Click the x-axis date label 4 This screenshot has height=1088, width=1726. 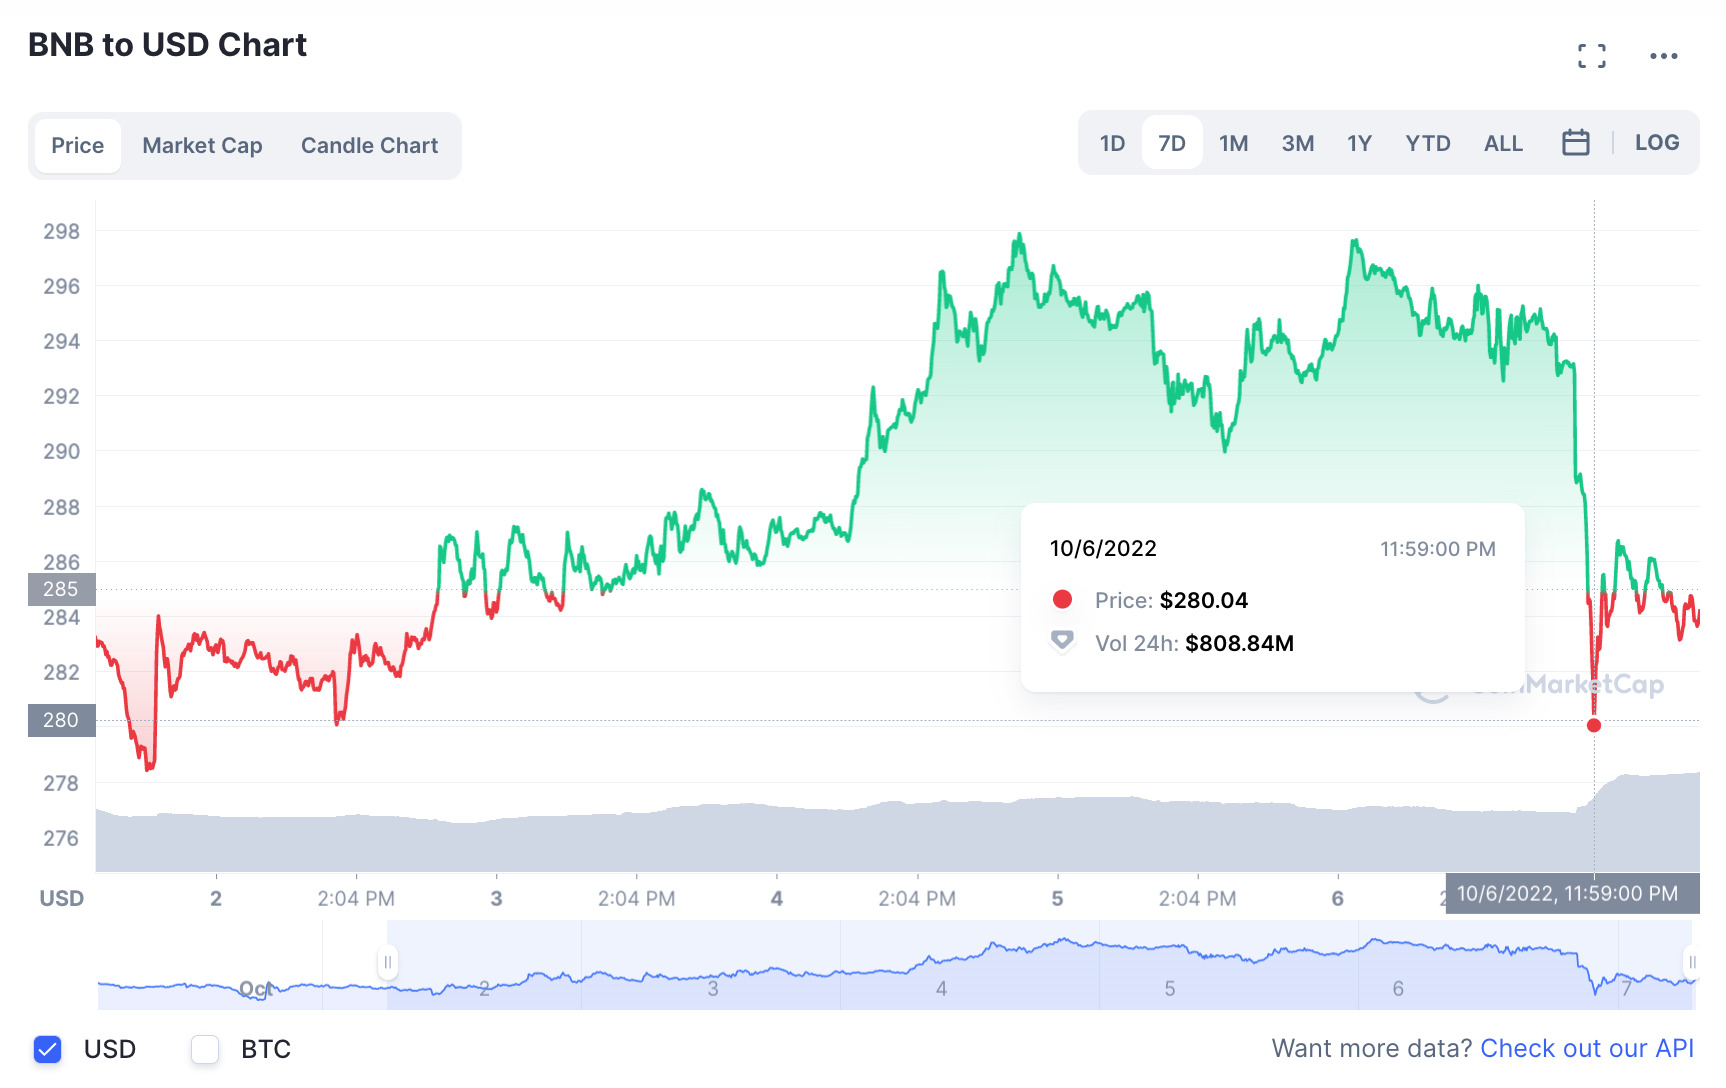(776, 898)
